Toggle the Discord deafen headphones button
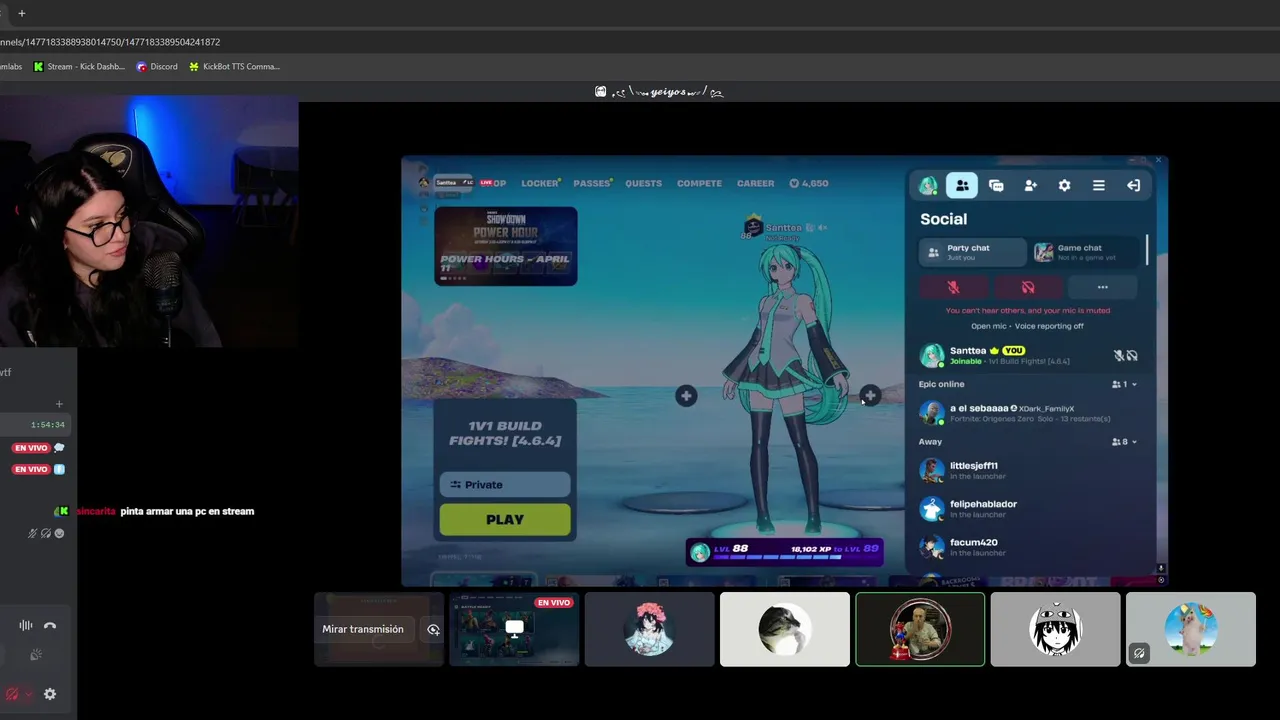1280x720 pixels. pyautogui.click(x=12, y=694)
